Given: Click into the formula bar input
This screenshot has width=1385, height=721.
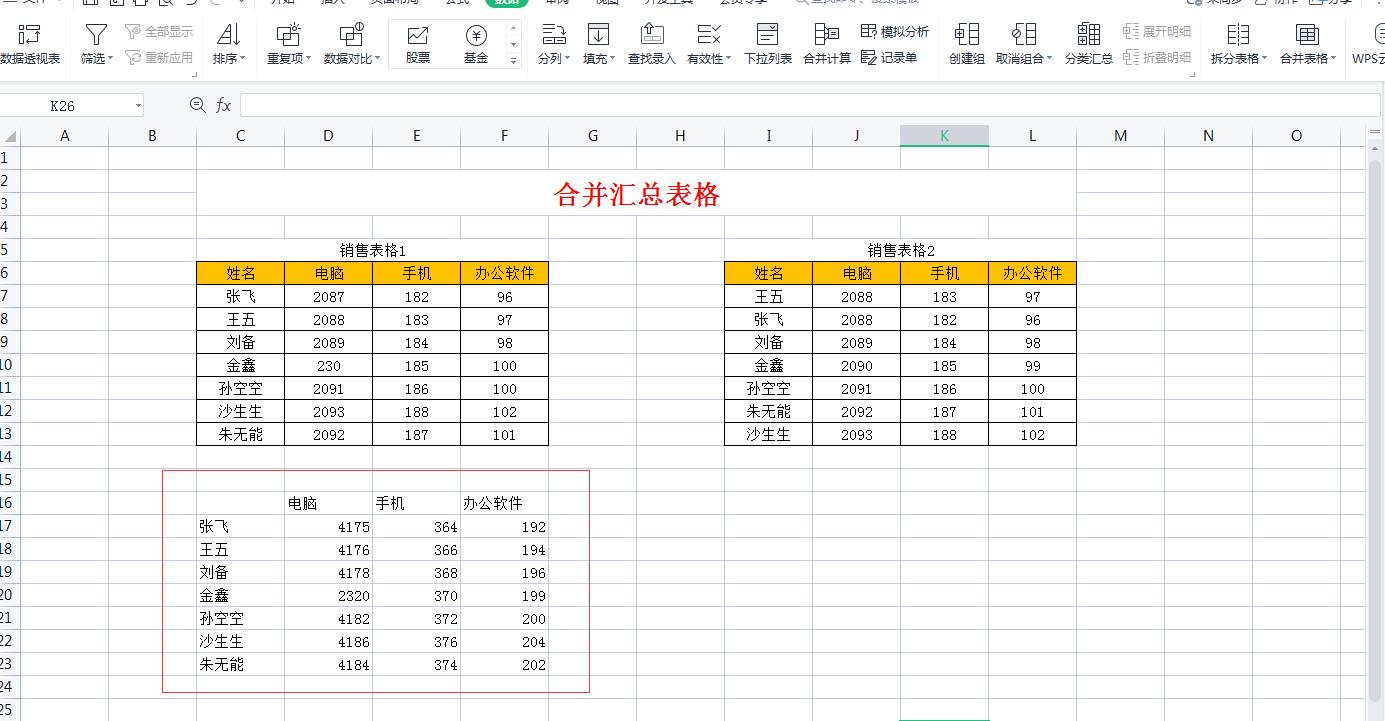Looking at the screenshot, I should point(810,105).
